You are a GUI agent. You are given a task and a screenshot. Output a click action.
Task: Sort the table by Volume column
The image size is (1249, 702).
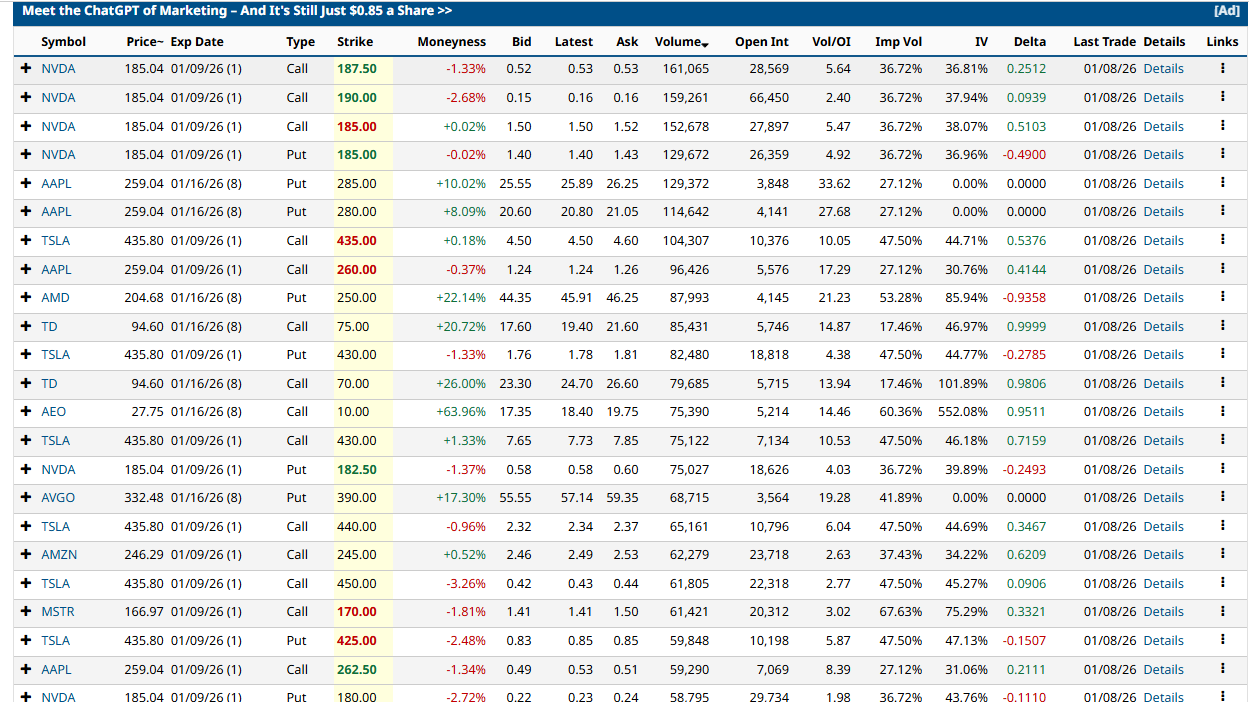coord(681,42)
